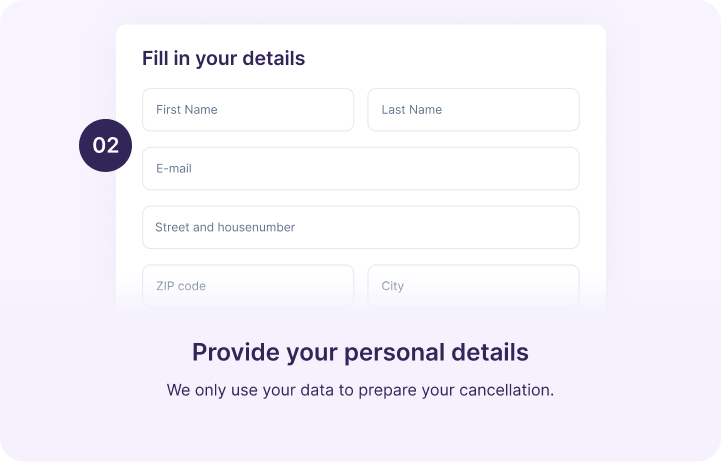Click the purple 02 step badge
721x462 pixels.
point(106,146)
